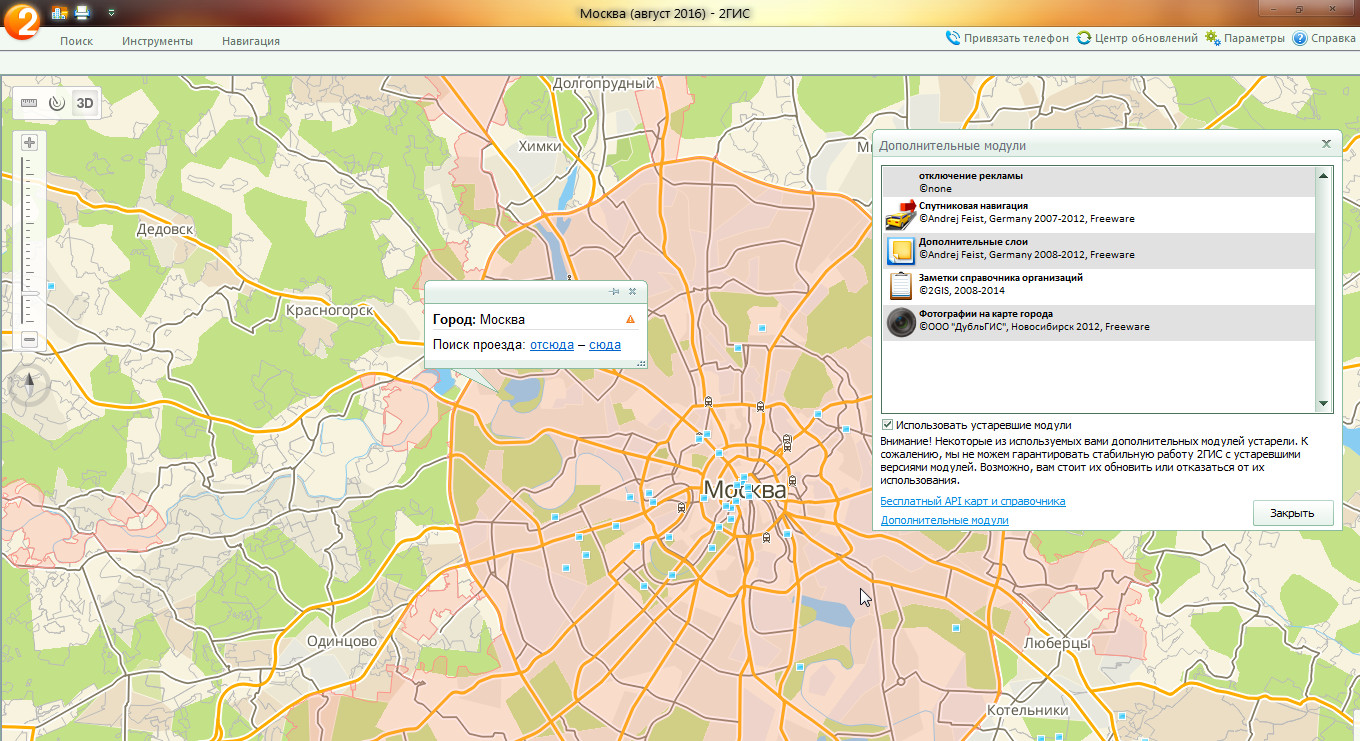Click the Долгопрудный label on map
The image size is (1360, 741).
603,84
